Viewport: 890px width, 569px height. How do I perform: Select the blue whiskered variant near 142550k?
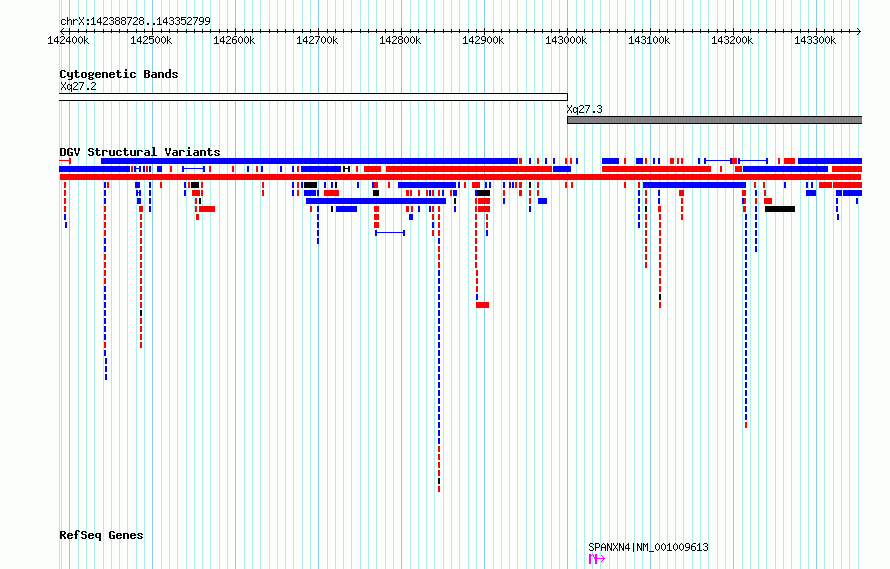[194, 169]
